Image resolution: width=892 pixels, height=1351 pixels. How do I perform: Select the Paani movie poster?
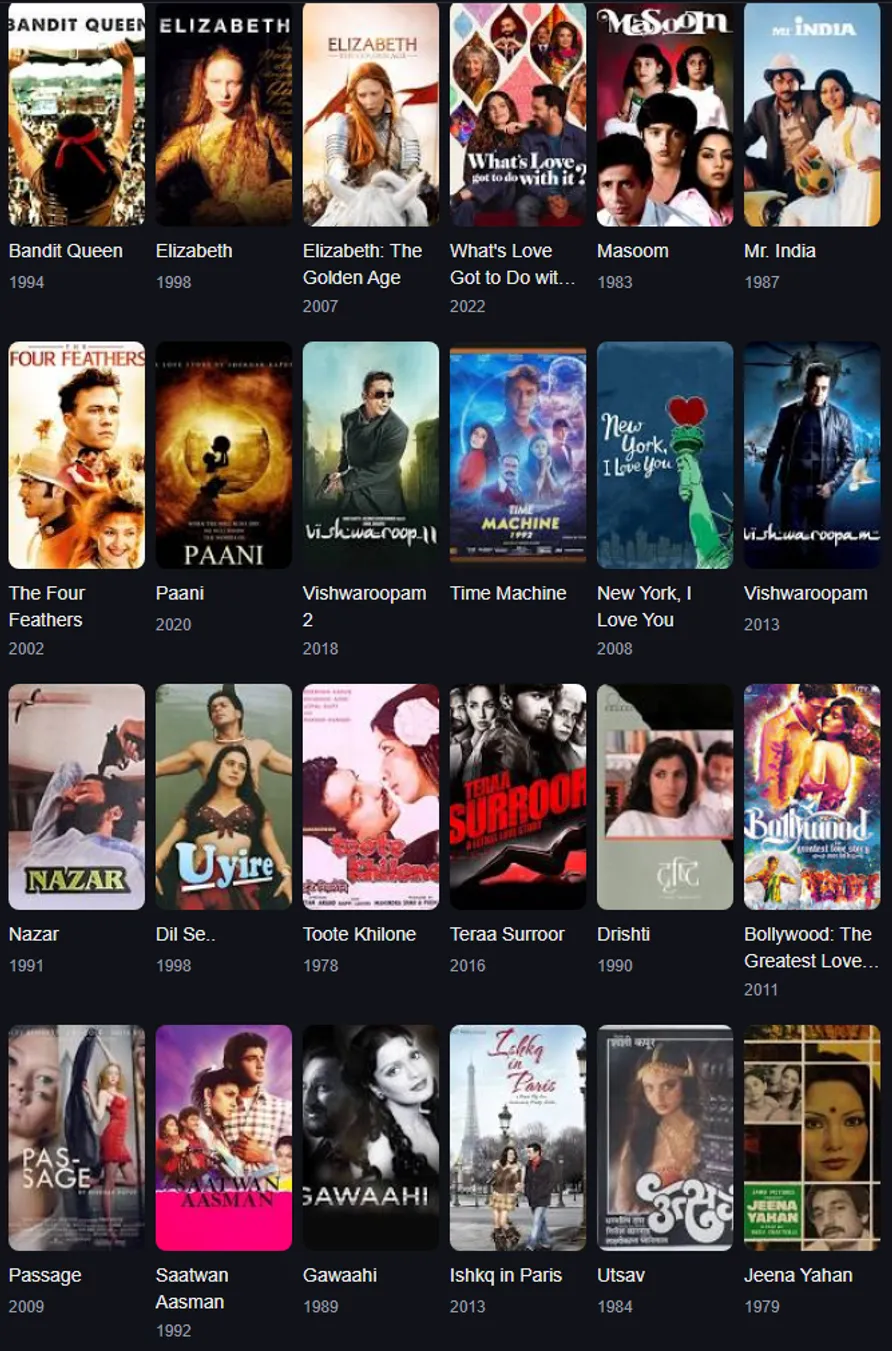224,455
